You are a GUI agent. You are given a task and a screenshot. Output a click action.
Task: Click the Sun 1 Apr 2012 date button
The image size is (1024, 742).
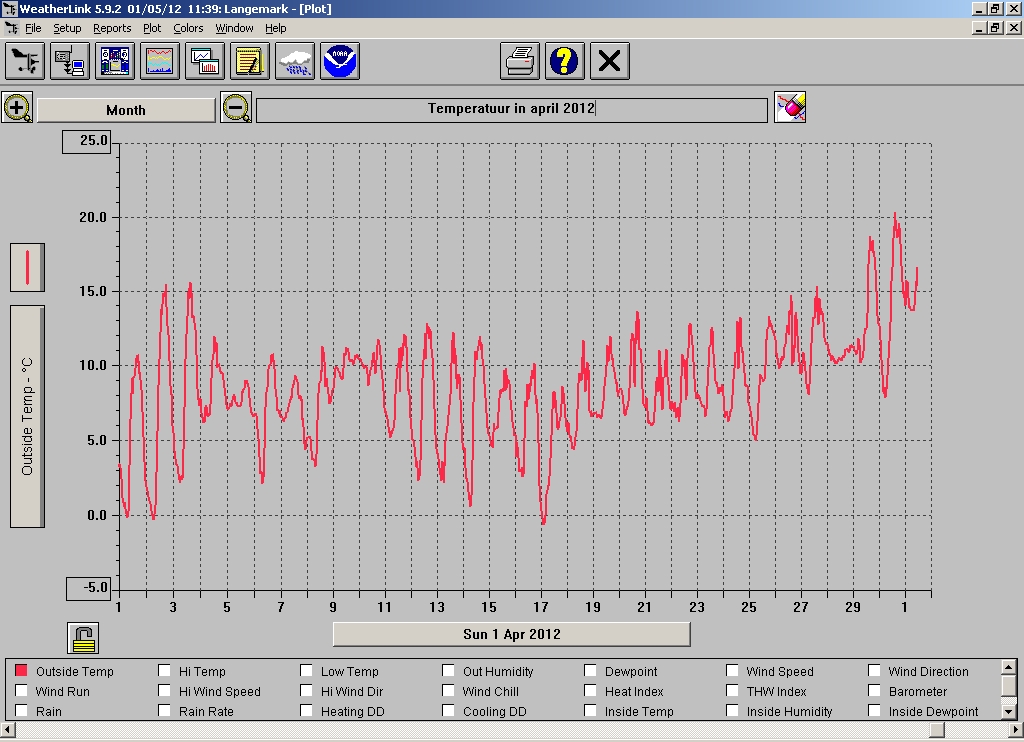click(x=511, y=634)
